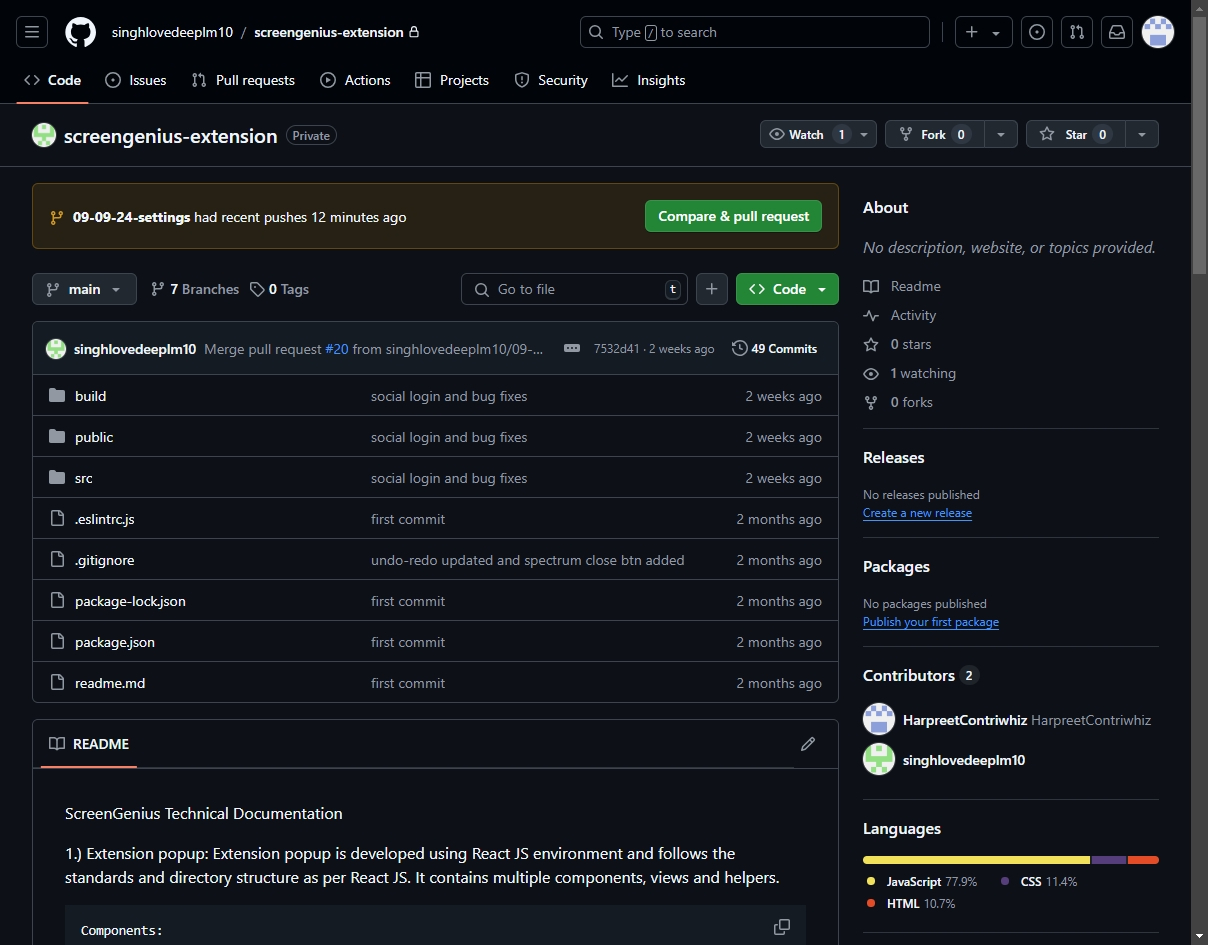Click the readme.md file icon
Viewport: 1208px width, 945px height.
coord(57,683)
